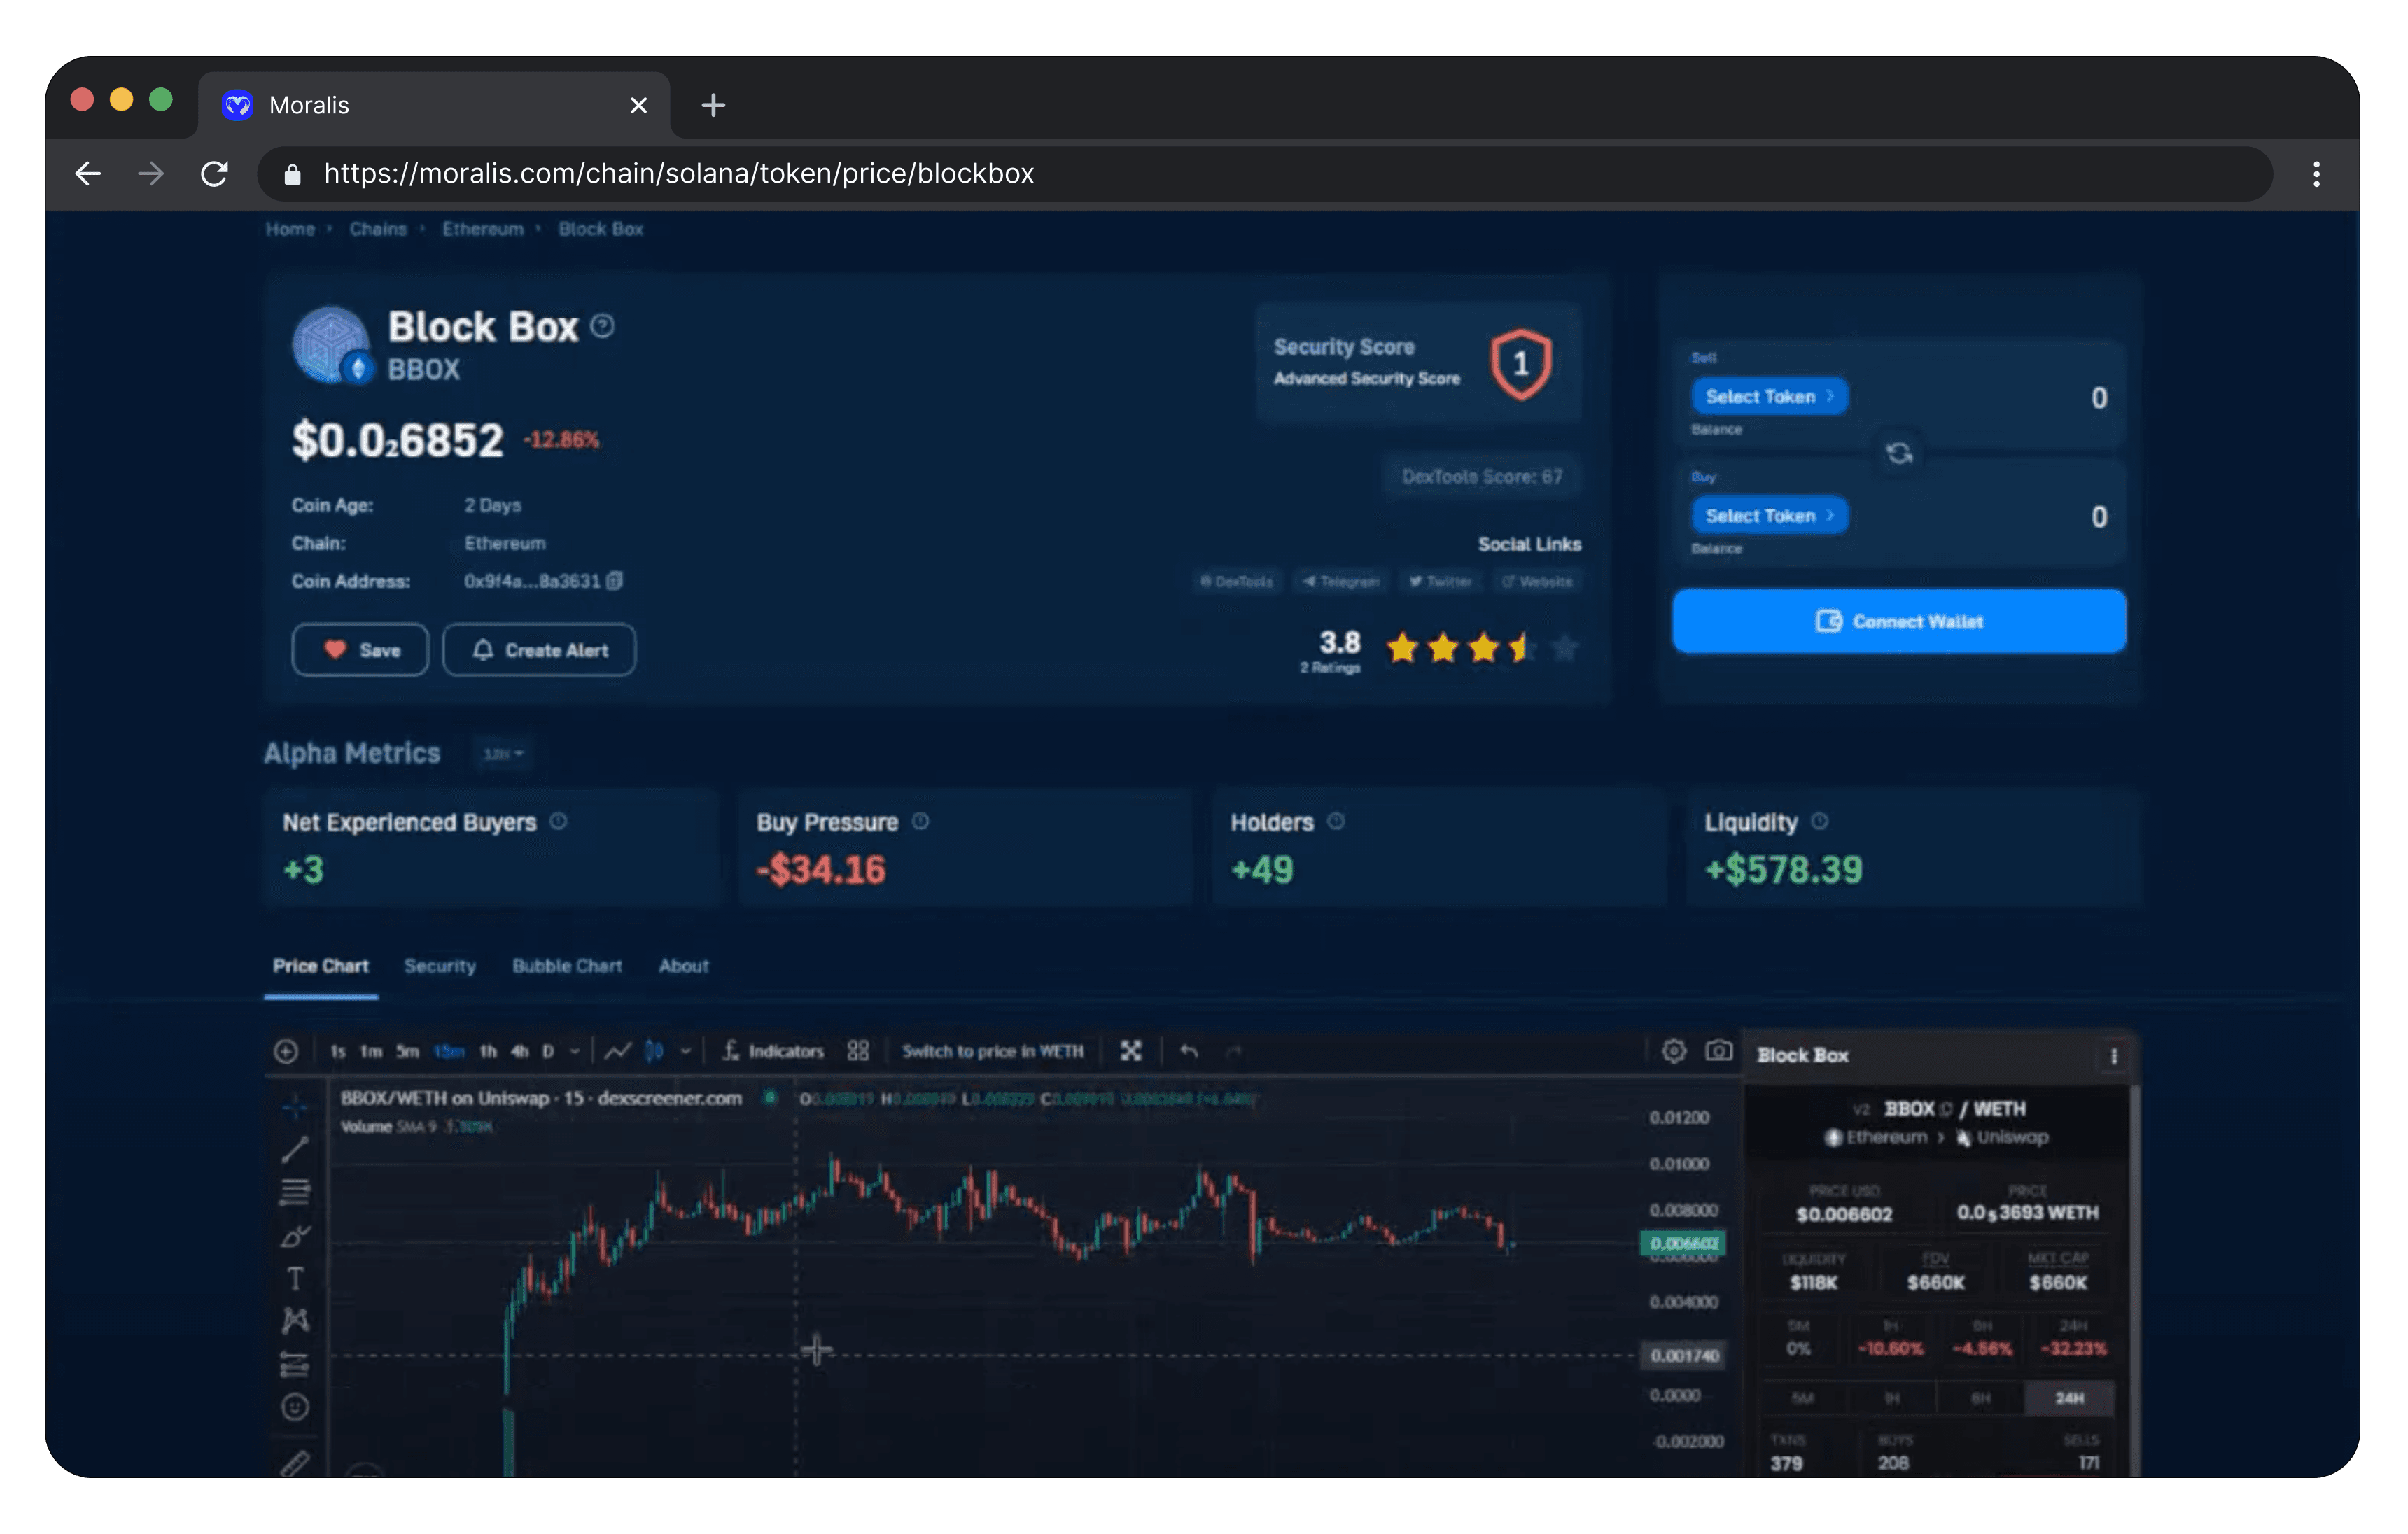Click the swap tokens refresh icon
The image size is (2408, 1534).
(1899, 454)
